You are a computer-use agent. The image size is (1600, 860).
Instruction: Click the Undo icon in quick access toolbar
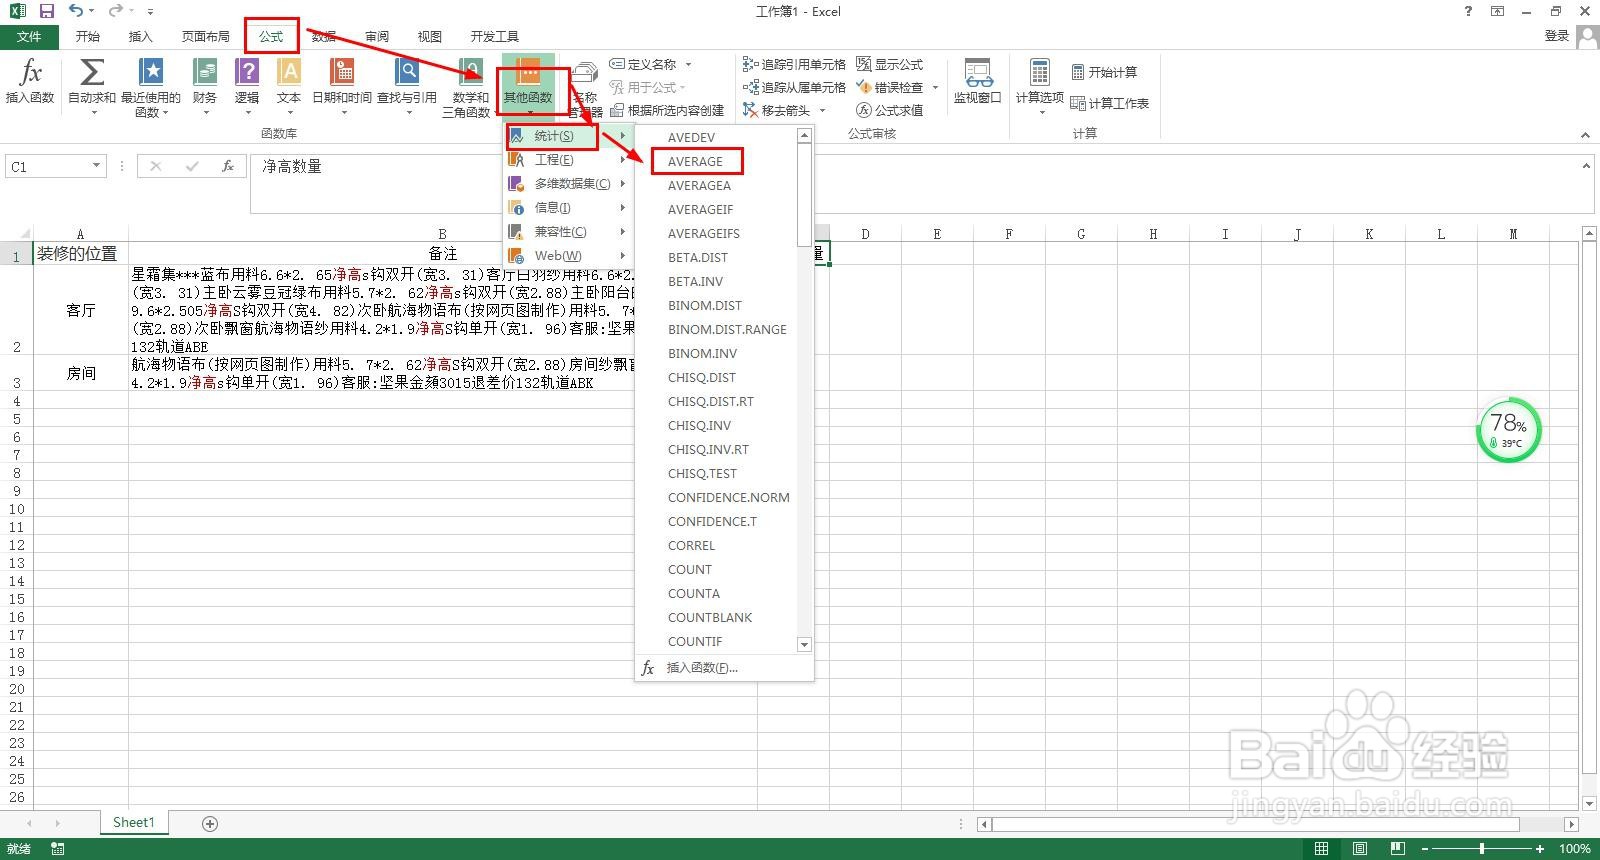pos(76,11)
